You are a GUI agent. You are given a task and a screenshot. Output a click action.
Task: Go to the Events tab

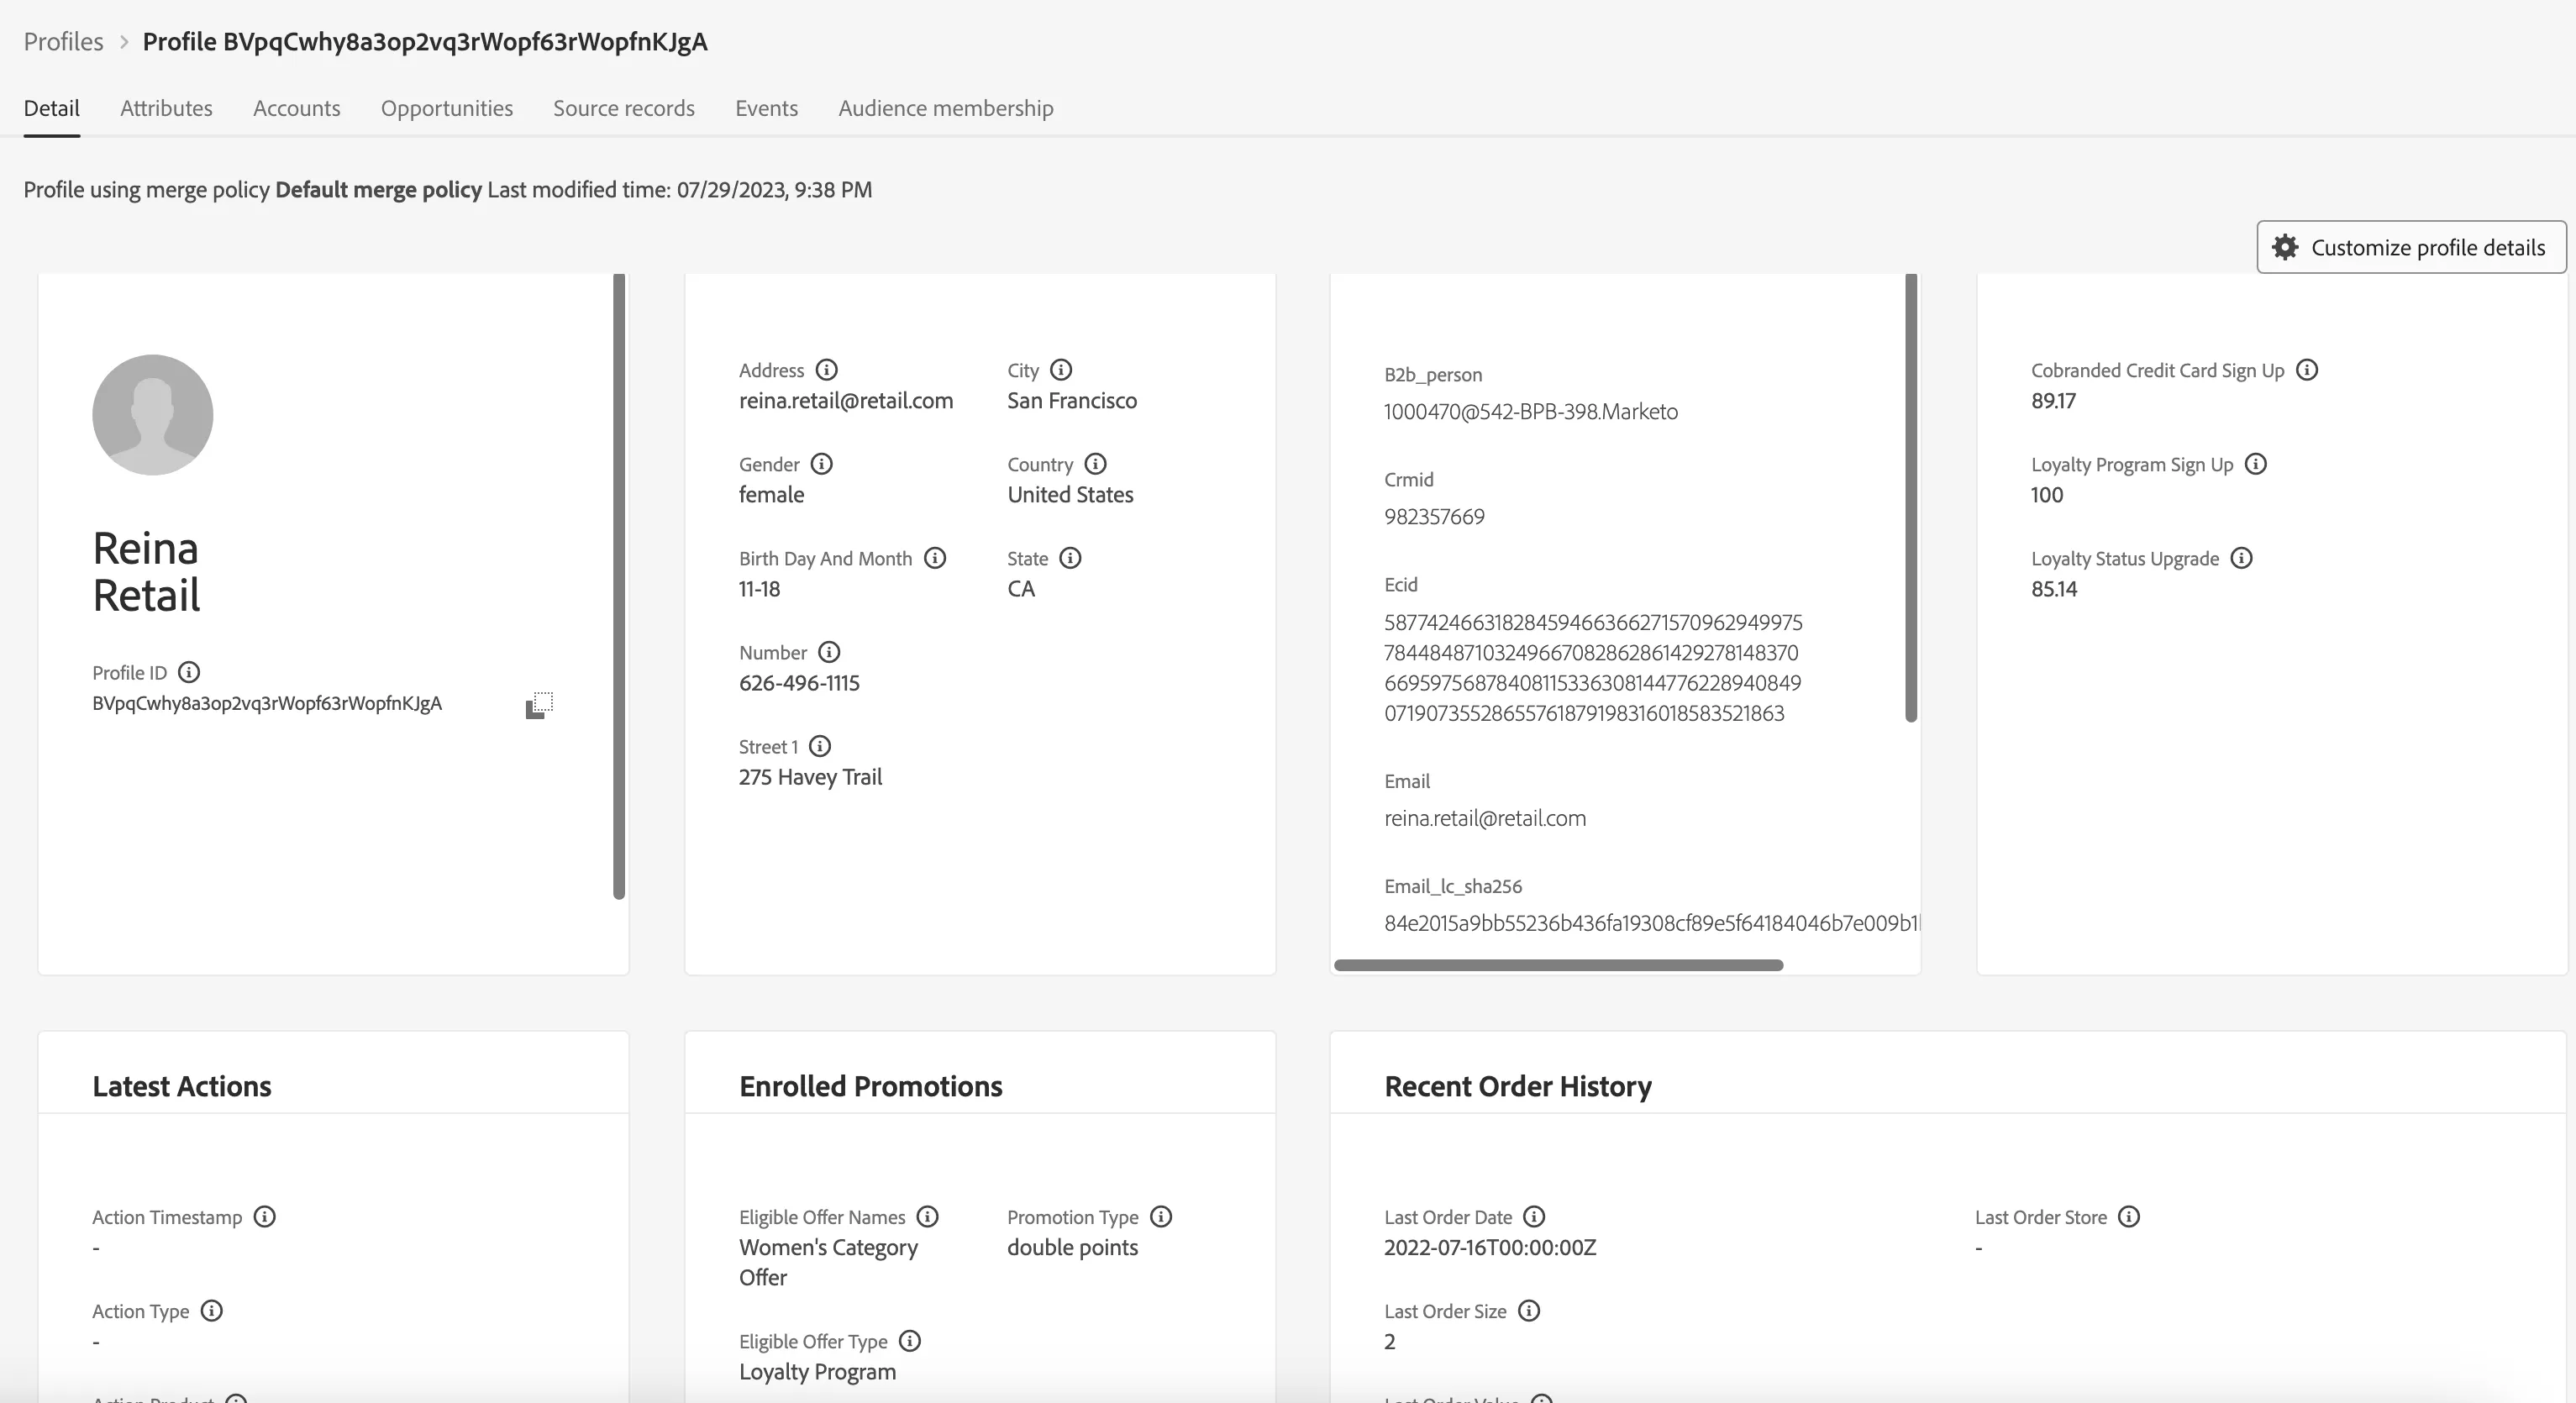pyautogui.click(x=766, y=108)
